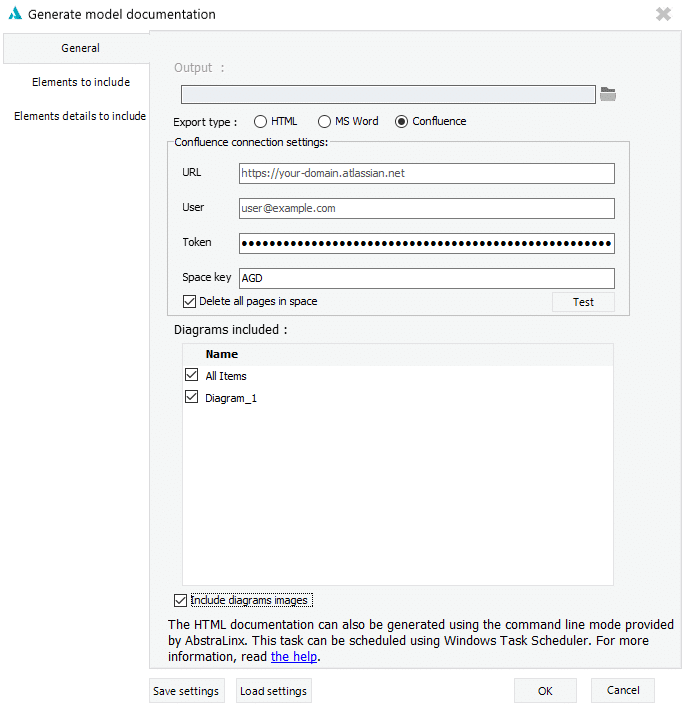
Task: Toggle Include diagrams images option
Action: coord(181,600)
